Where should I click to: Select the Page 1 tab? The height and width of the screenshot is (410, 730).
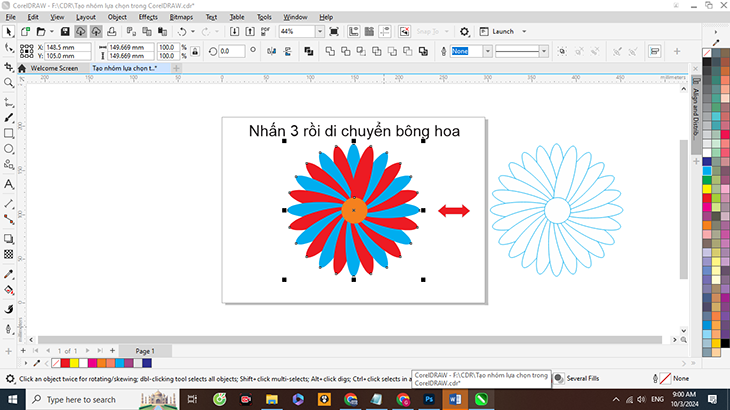click(x=145, y=351)
